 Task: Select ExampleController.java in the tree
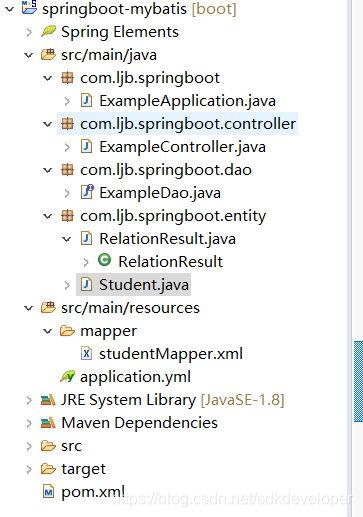(183, 147)
